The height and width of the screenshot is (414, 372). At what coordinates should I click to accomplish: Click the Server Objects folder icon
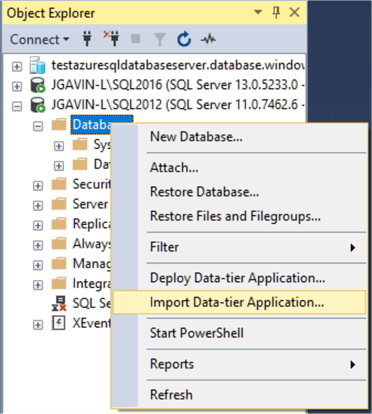click(59, 204)
